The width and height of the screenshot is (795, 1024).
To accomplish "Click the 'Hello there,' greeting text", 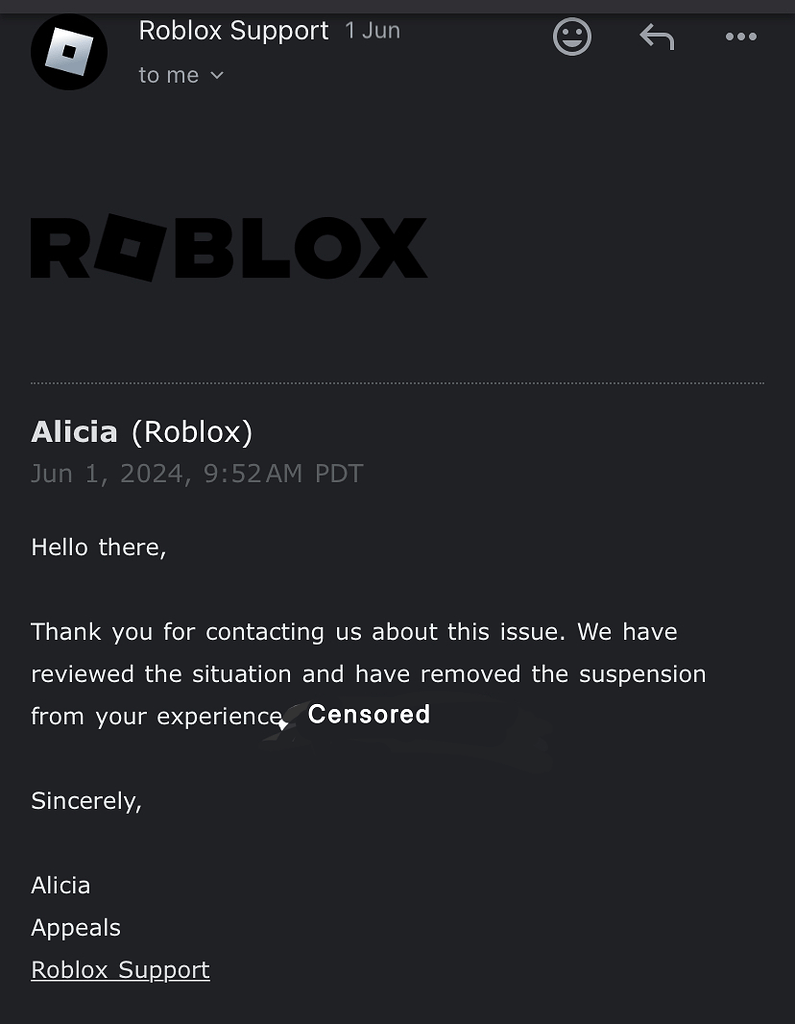I will coord(99,547).
